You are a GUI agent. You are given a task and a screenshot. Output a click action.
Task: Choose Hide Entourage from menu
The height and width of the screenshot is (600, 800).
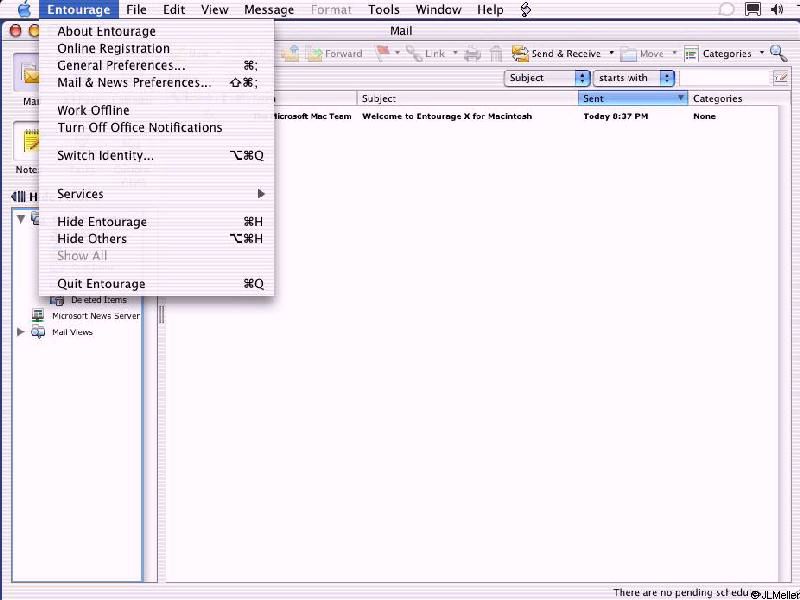coord(157,221)
